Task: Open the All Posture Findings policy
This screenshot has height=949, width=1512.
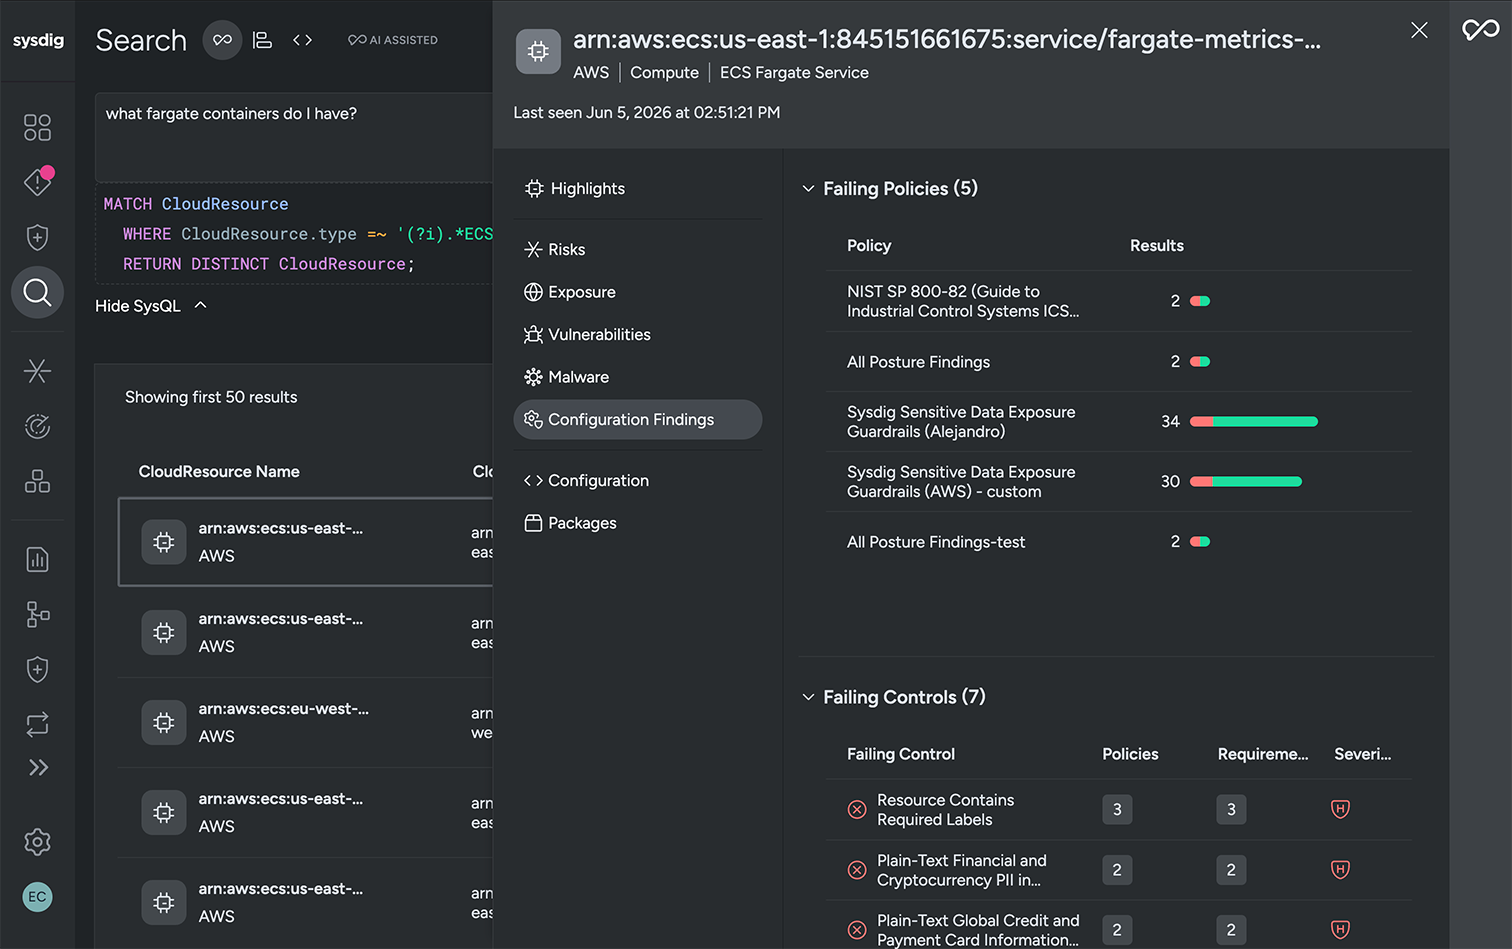Action: [1119, 362]
